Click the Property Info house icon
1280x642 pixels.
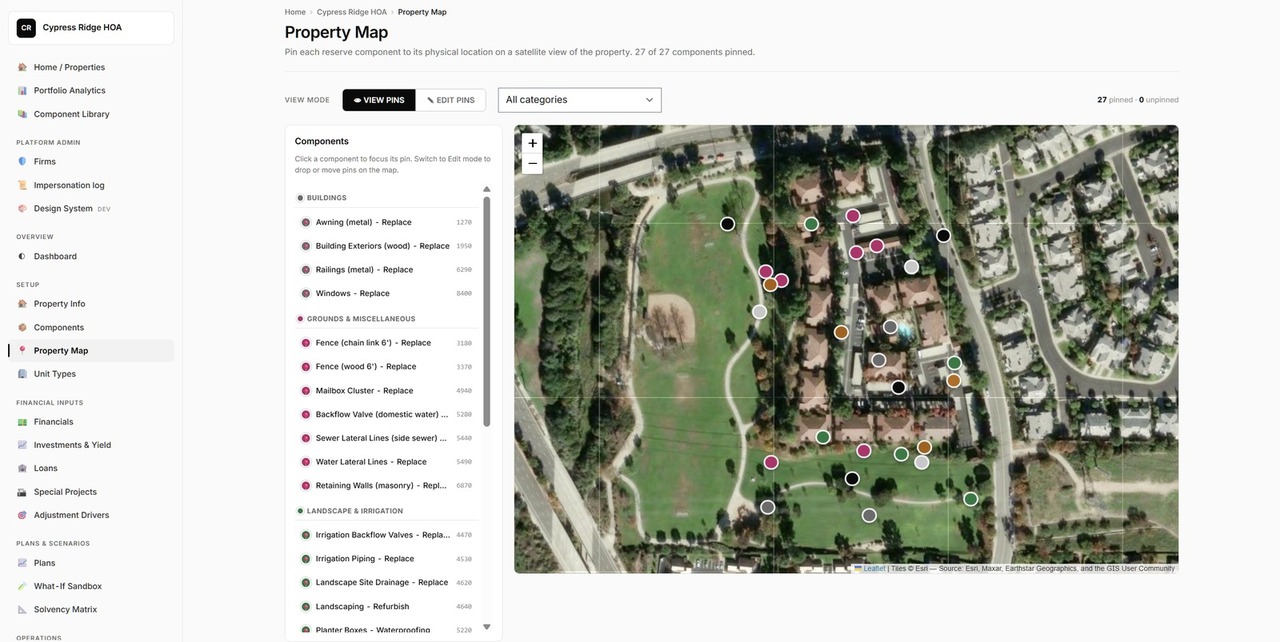point(22,303)
